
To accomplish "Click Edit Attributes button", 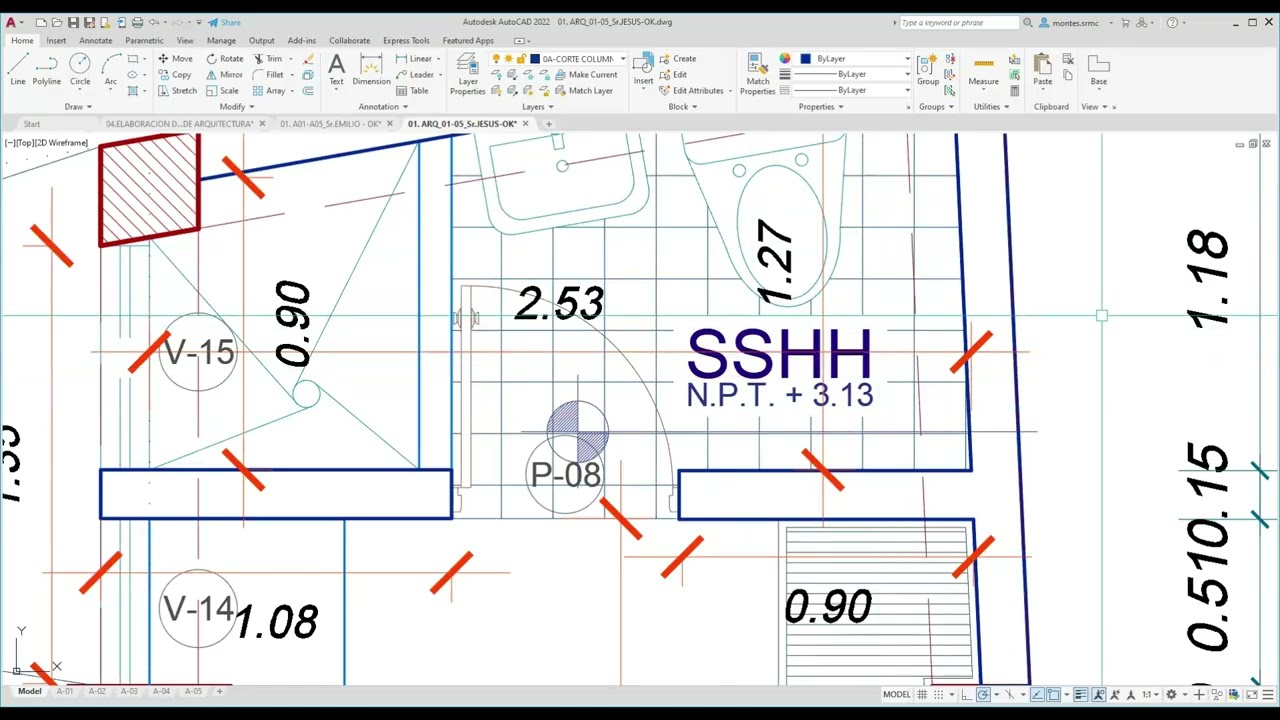I will [691, 91].
